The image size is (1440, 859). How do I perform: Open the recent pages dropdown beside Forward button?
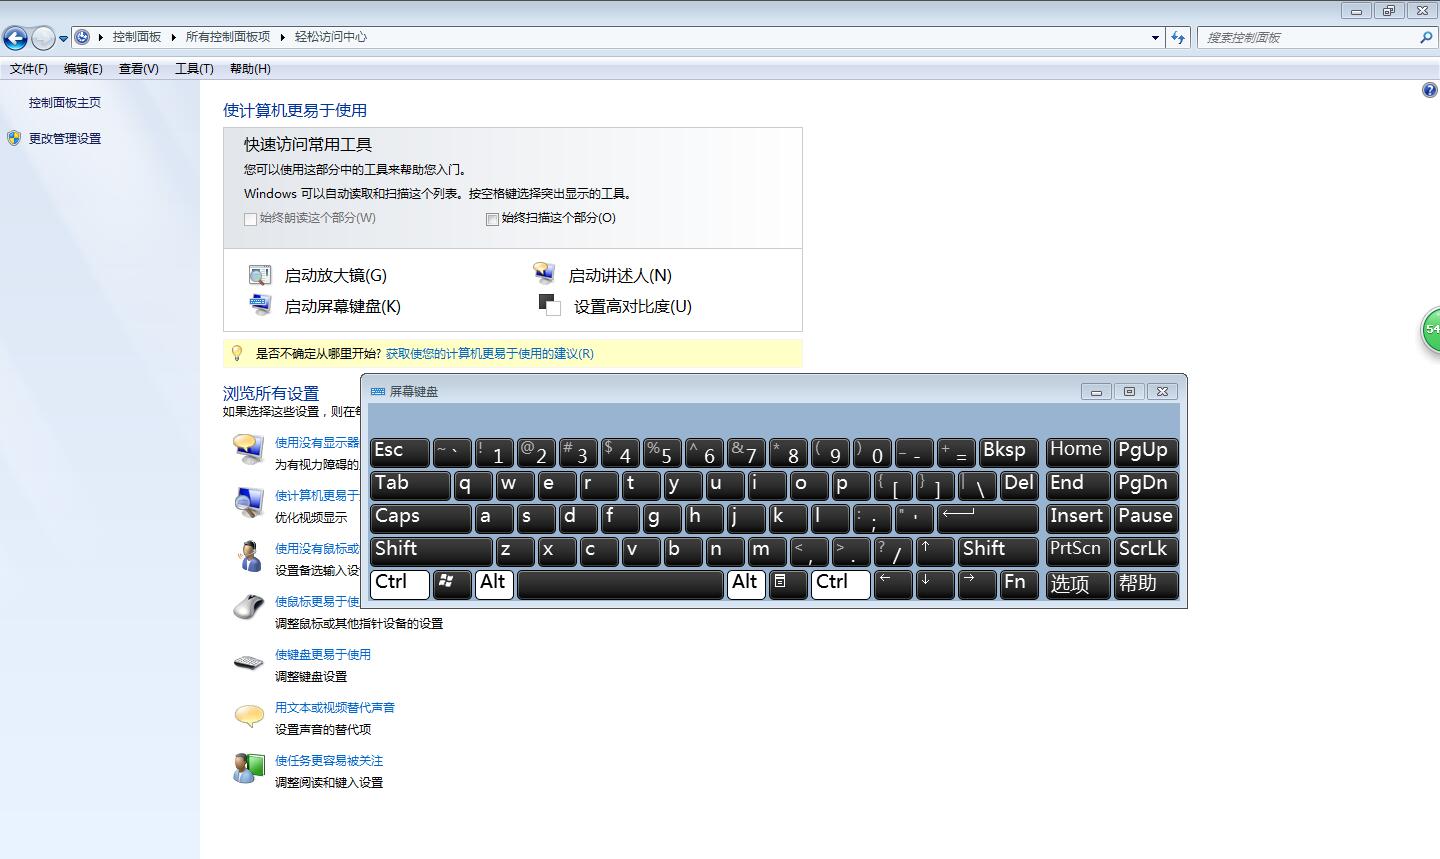pos(63,39)
